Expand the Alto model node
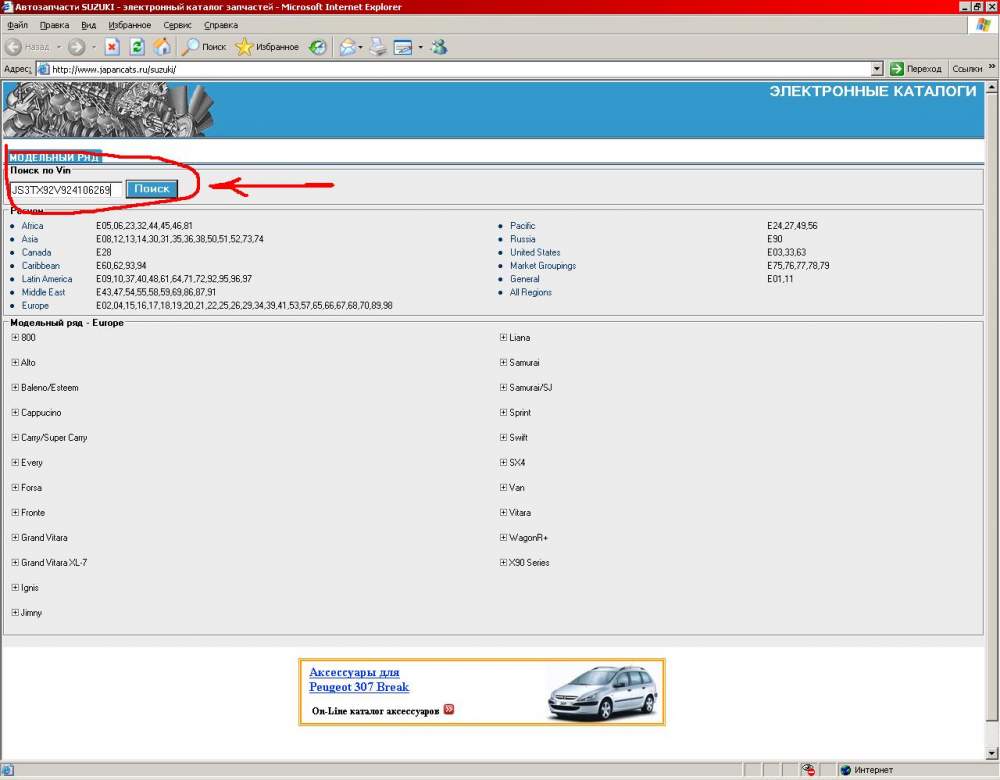The width and height of the screenshot is (1000, 780). coord(15,362)
